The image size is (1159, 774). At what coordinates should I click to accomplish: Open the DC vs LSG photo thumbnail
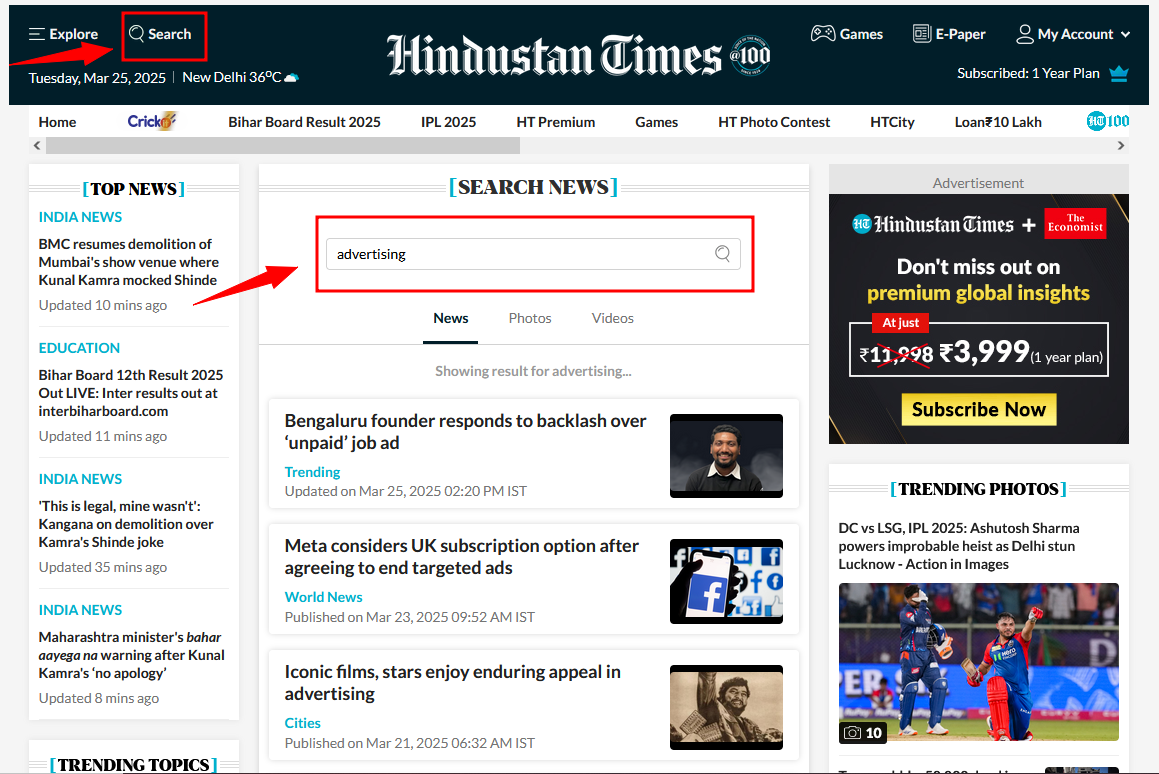click(x=978, y=664)
